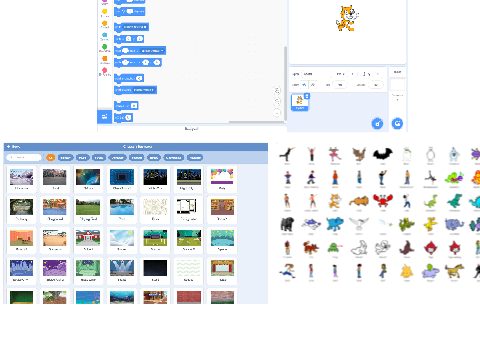Choose the nebula galaxy backdrop

click(88, 179)
